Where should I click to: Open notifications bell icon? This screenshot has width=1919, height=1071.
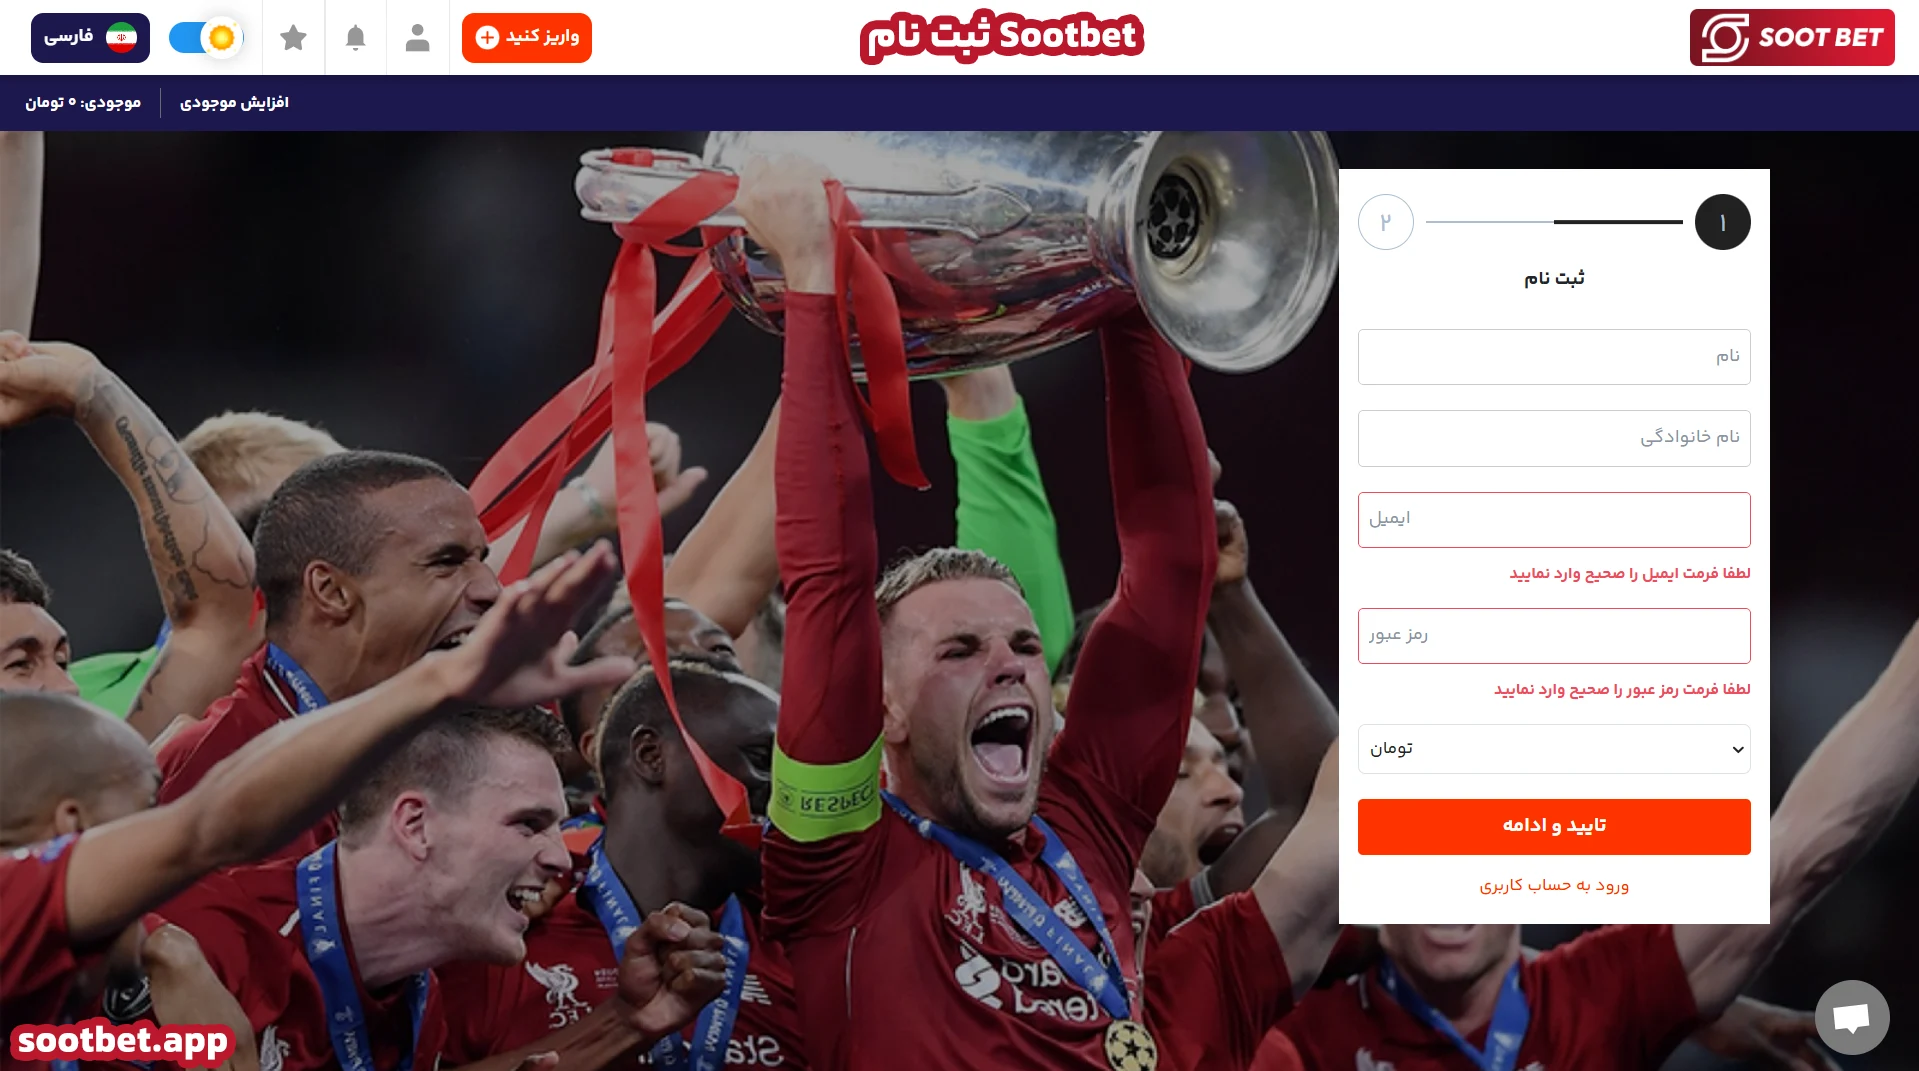tap(355, 38)
